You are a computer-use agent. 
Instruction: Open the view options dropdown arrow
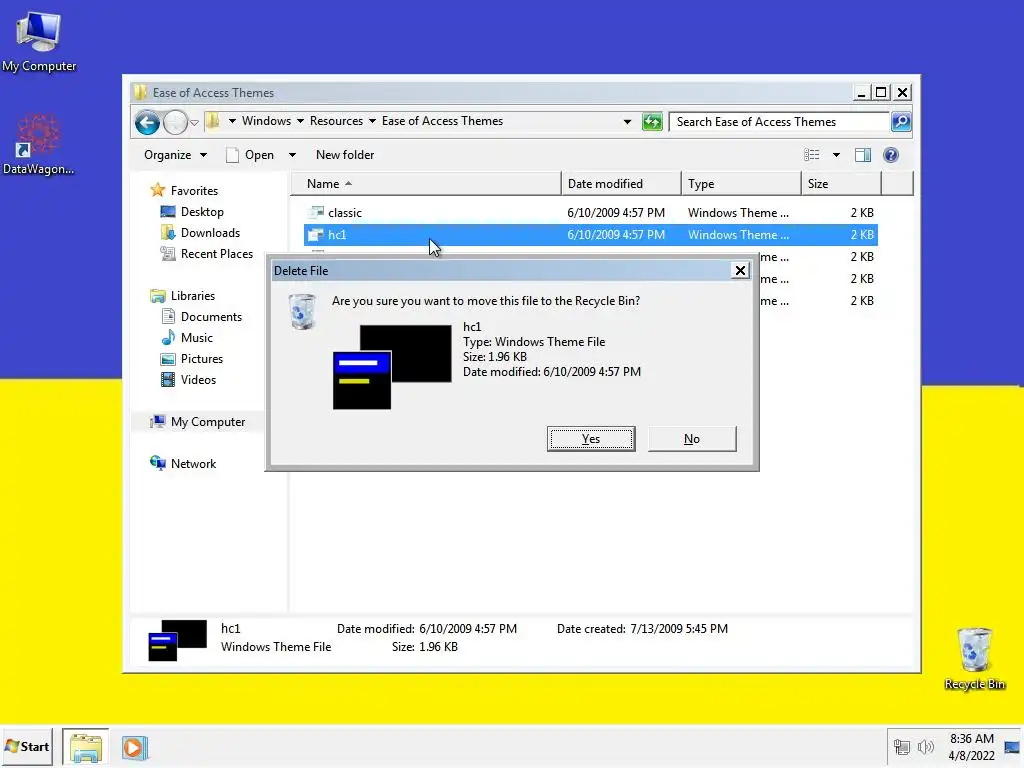[x=836, y=155]
